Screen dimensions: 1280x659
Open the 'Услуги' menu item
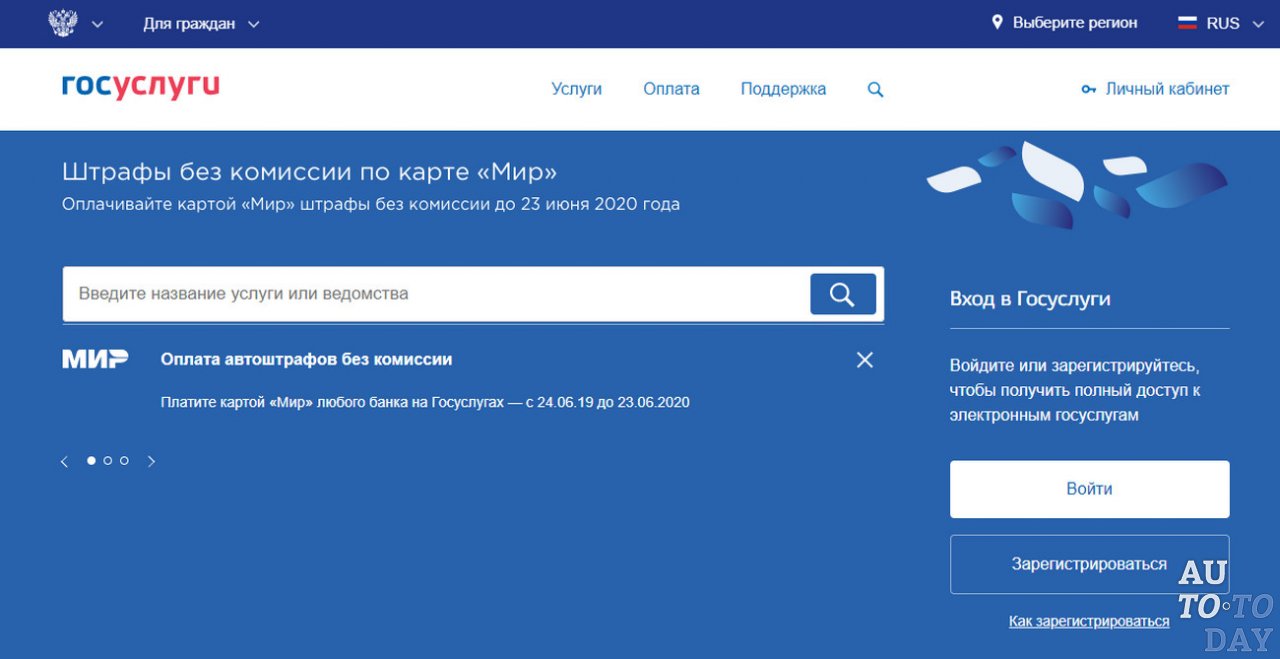(576, 89)
